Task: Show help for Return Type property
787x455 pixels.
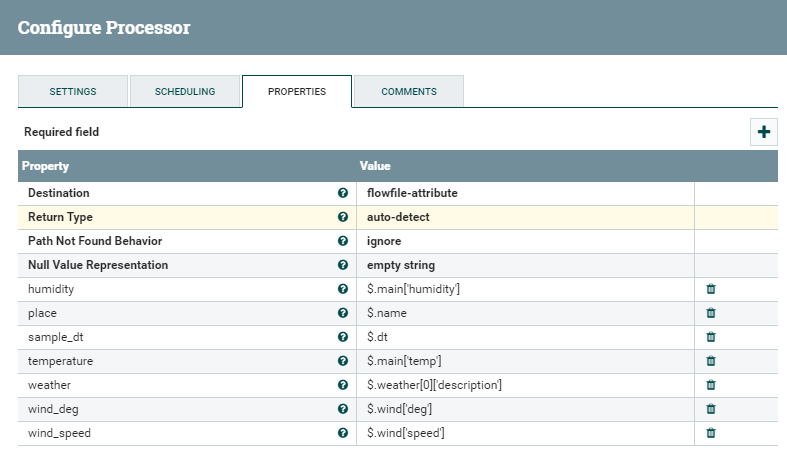Action: [343, 217]
